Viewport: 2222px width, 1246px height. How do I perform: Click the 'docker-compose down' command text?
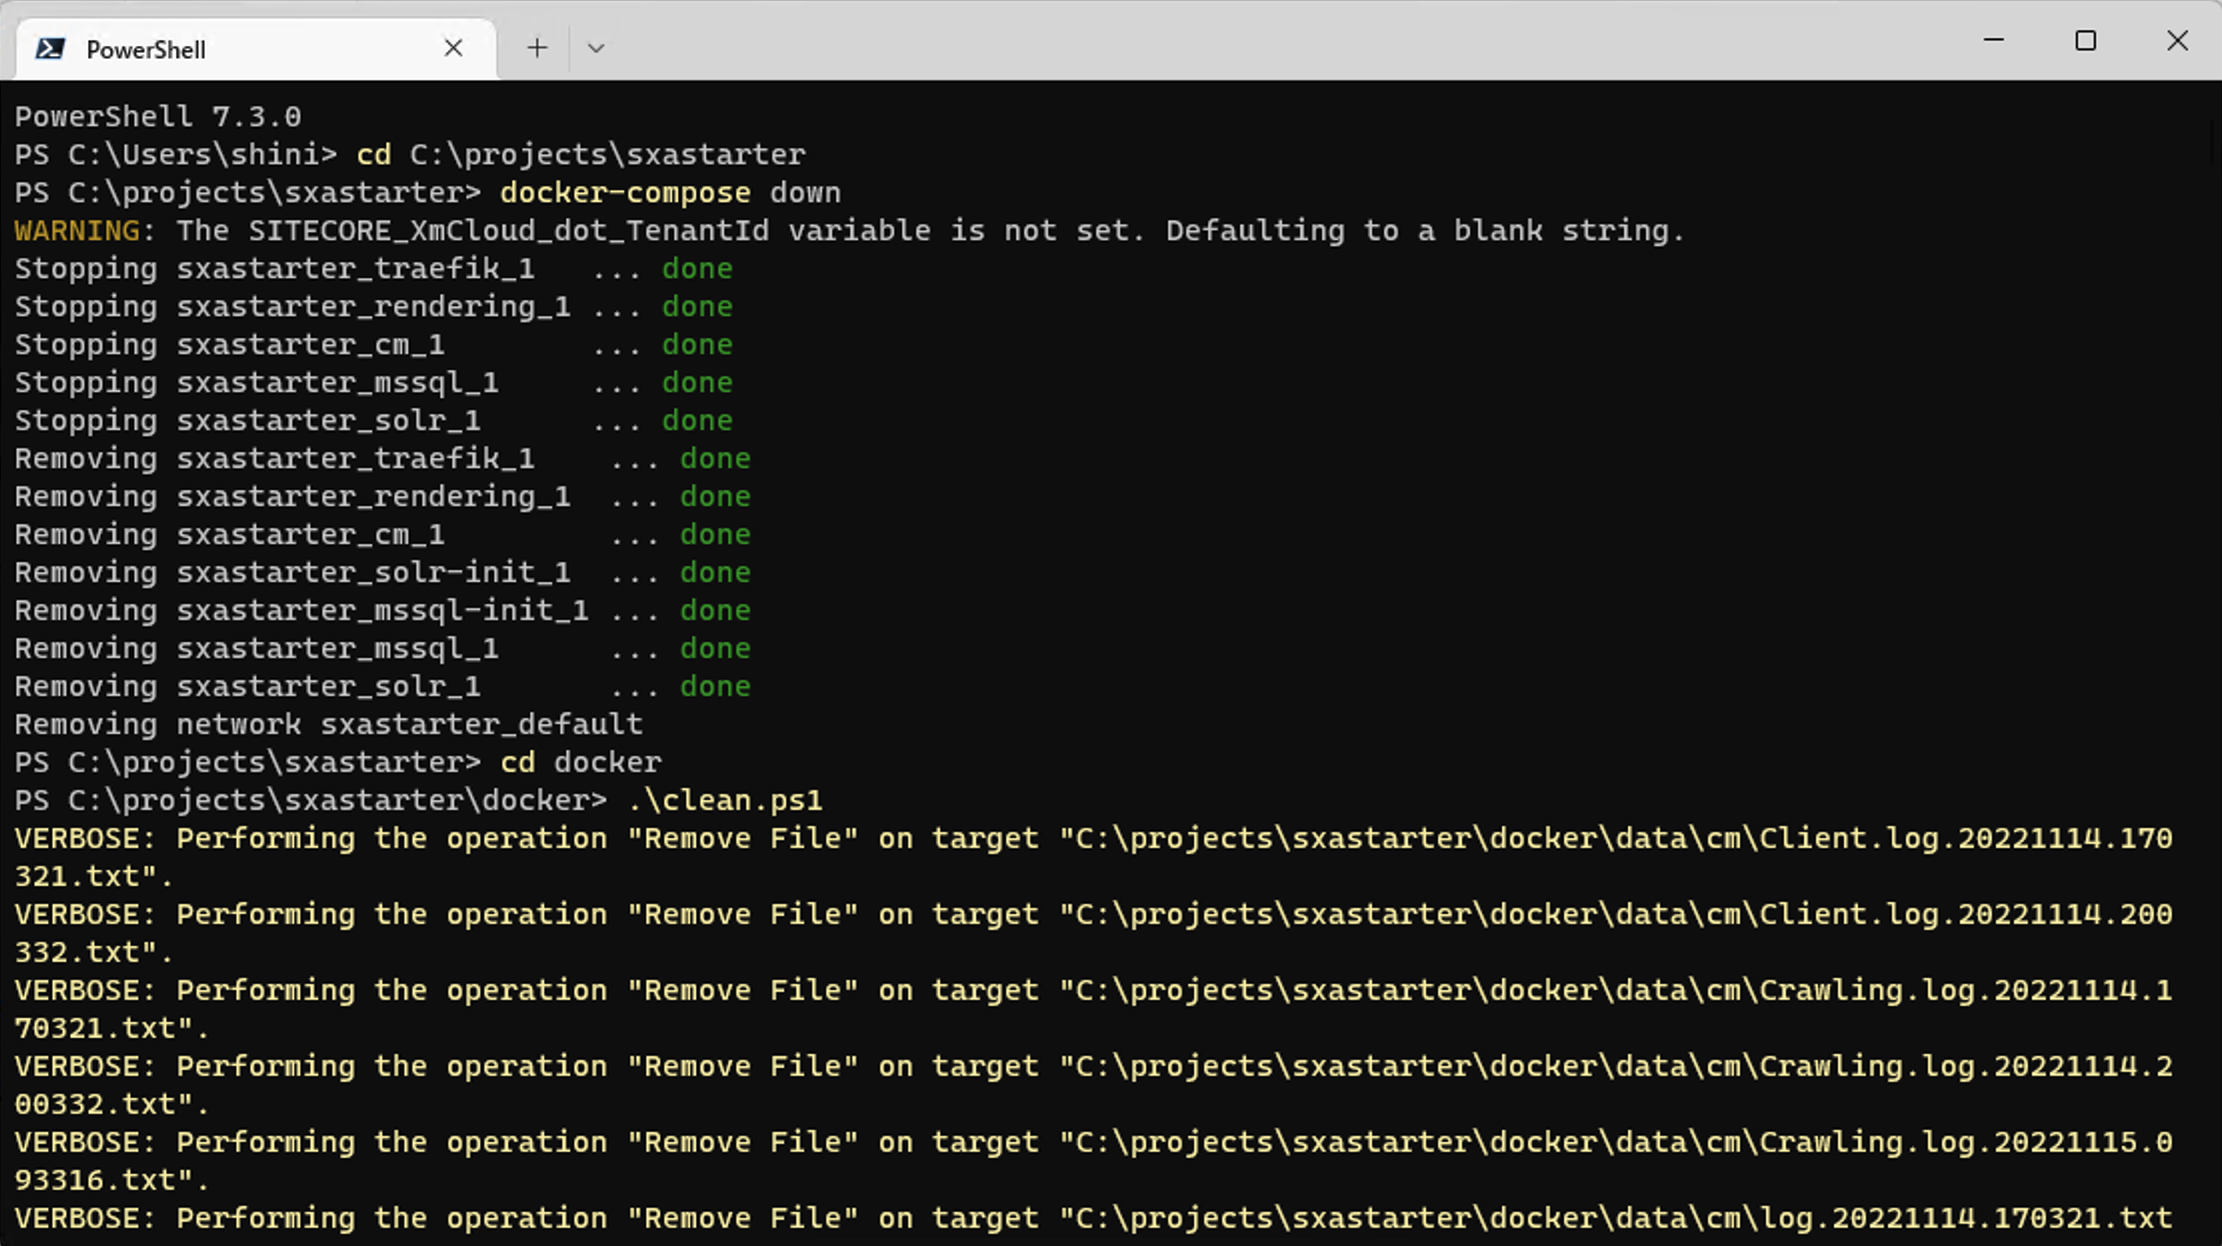(x=670, y=193)
